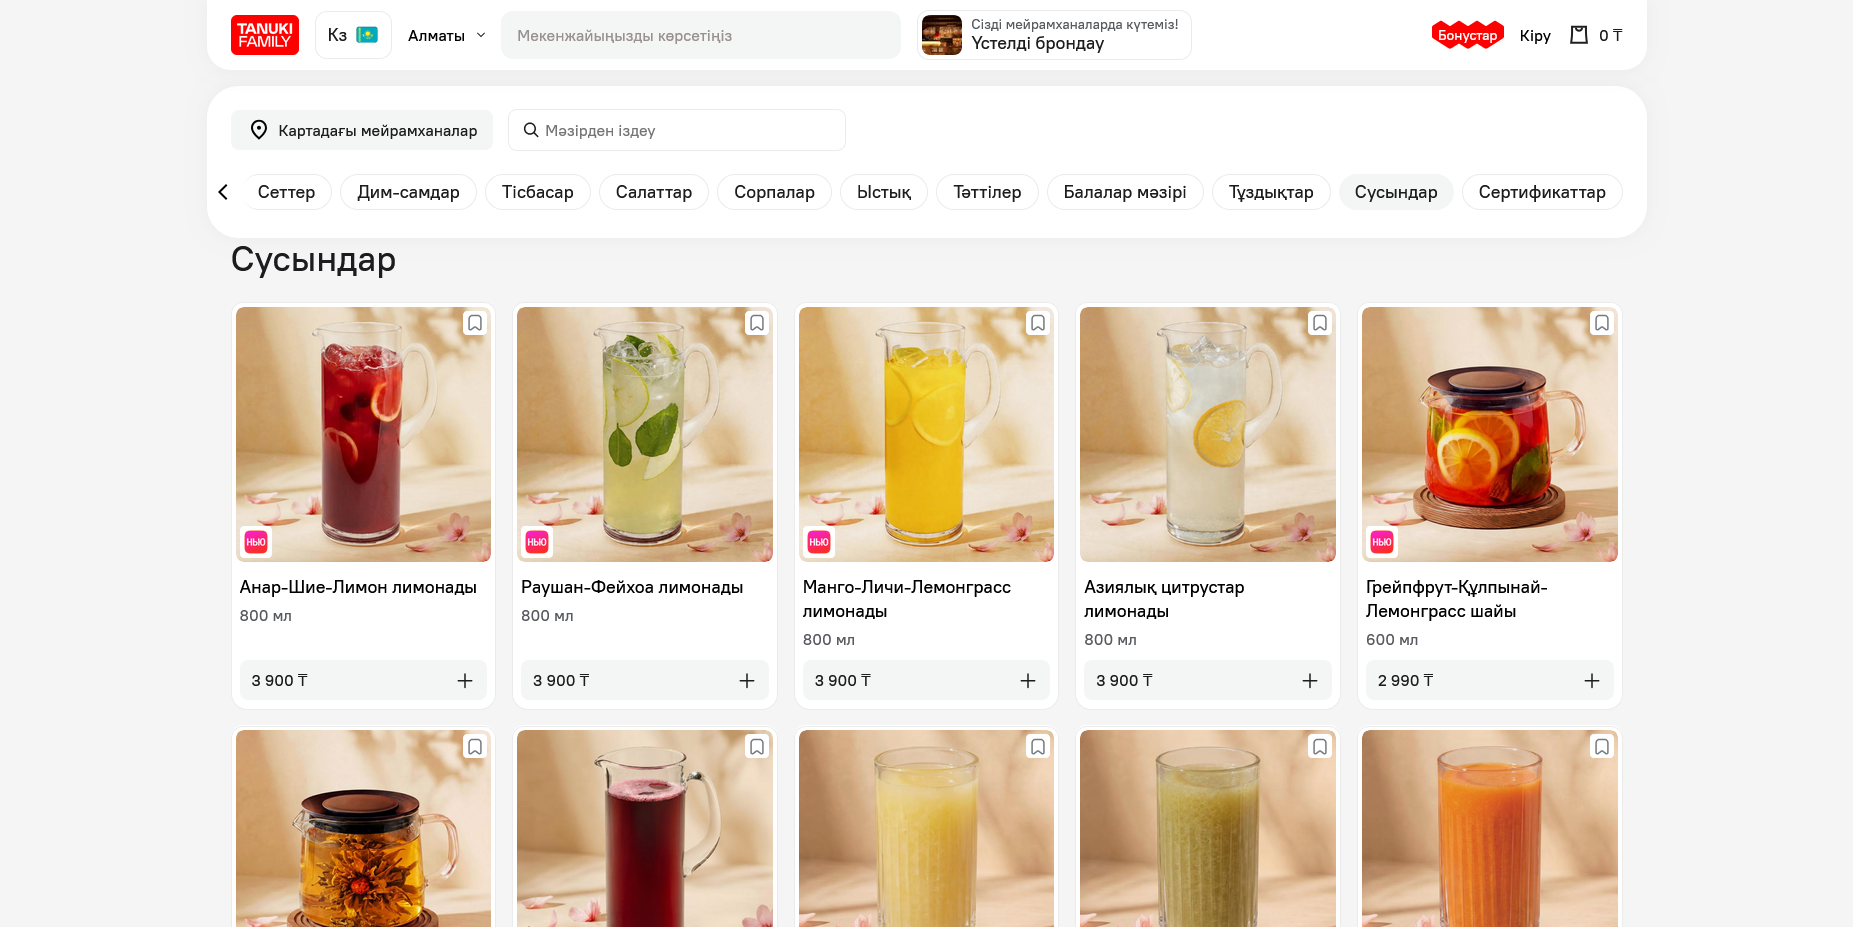Click the 600 мл volume text
Viewport: 1853px width, 927px height.
pos(1392,640)
